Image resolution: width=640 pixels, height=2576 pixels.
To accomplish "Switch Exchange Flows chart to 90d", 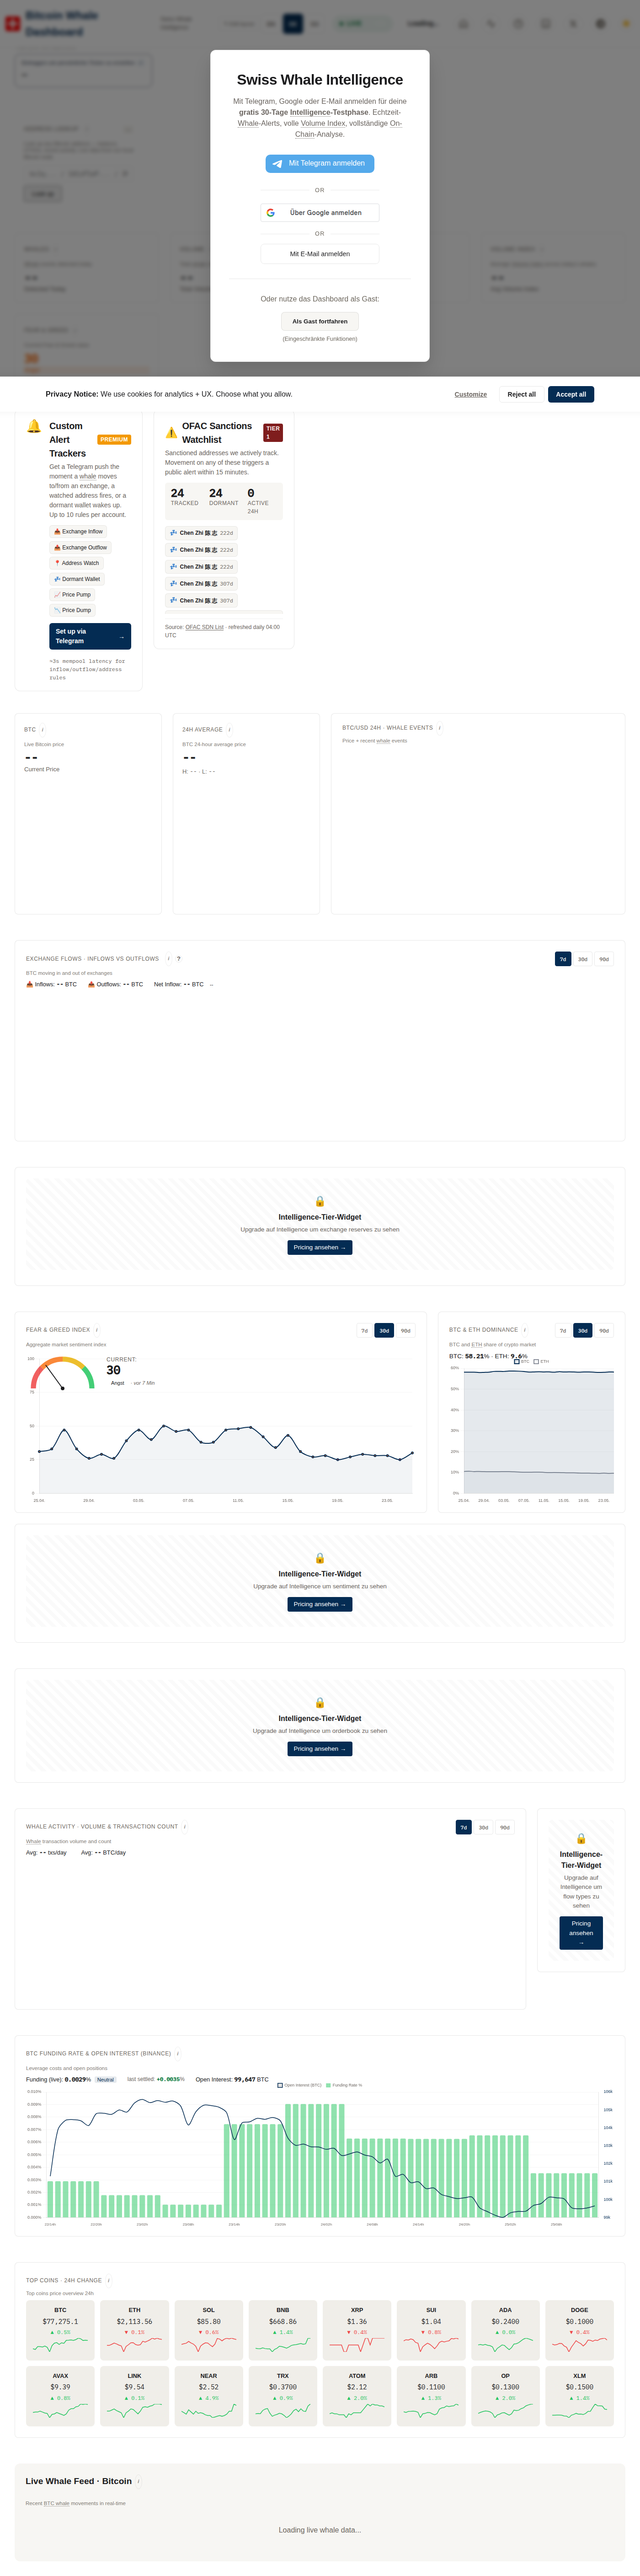I will coord(604,959).
